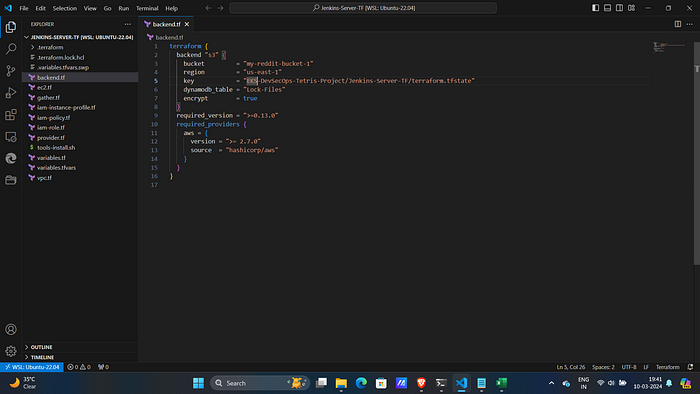This screenshot has width=700, height=394.
Task: Open iam-instance-profile.tf file
Action: pos(80,108)
